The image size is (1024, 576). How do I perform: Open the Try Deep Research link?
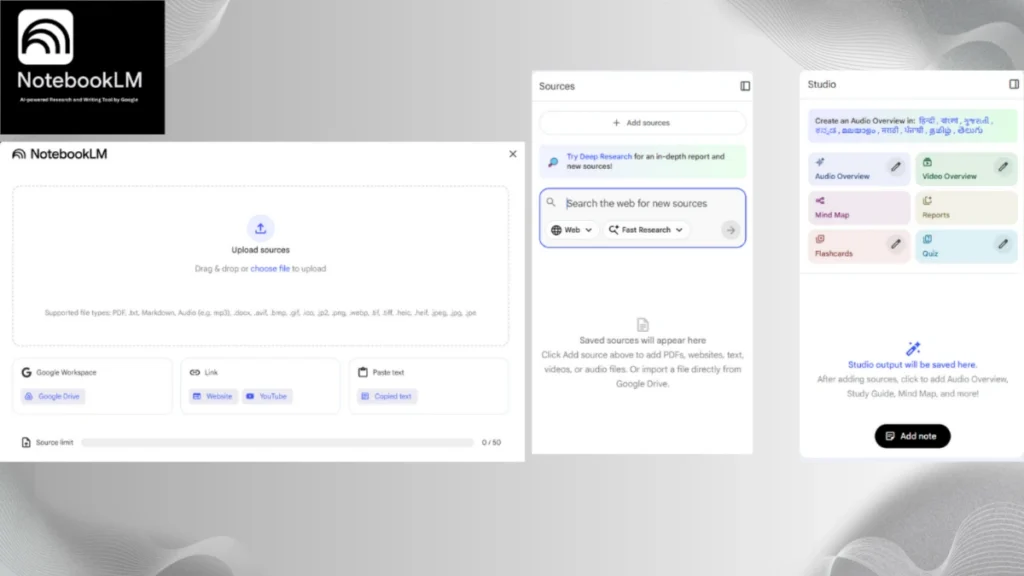point(599,156)
